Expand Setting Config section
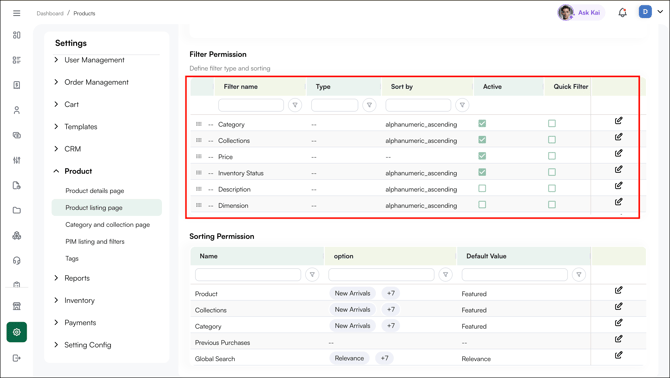Image resolution: width=670 pixels, height=378 pixels. click(x=56, y=345)
